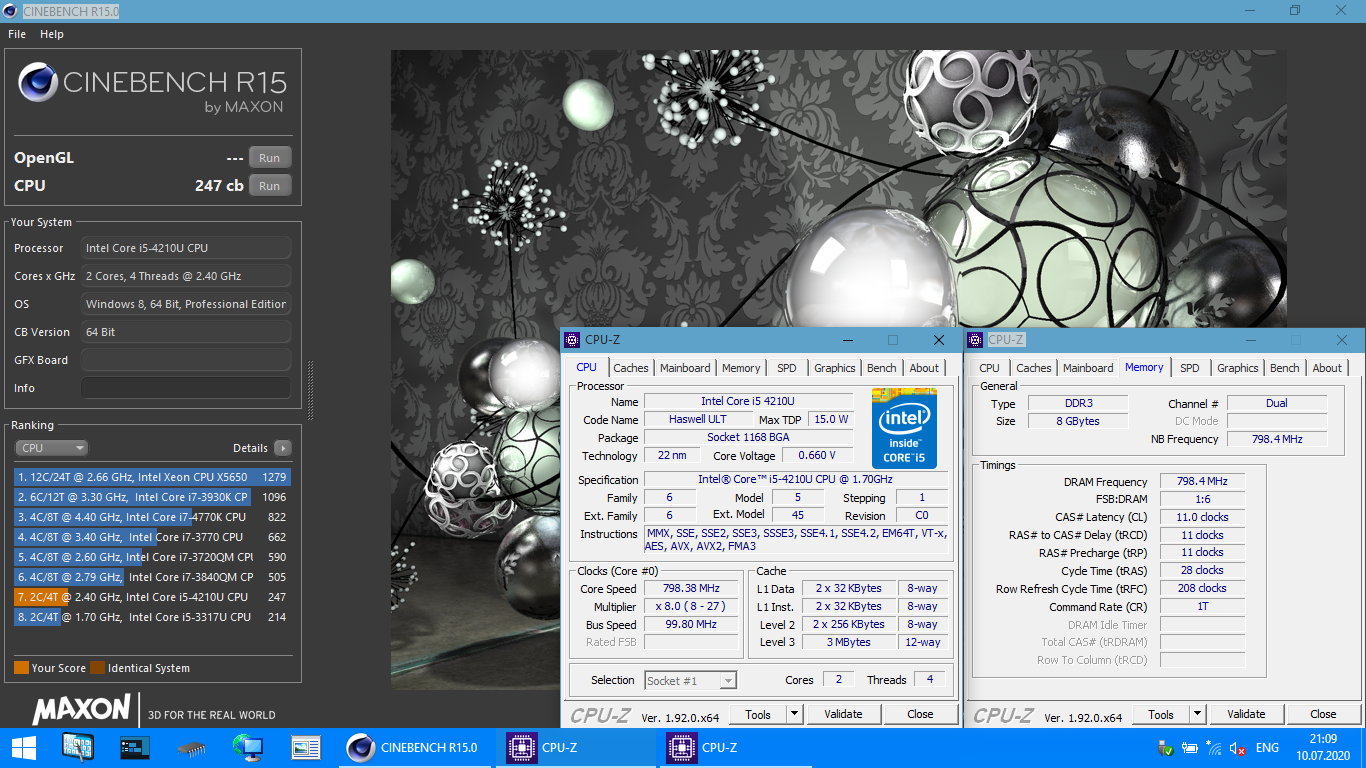
Task: Switch to Mainboard tab in right CPU-Z
Action: [1088, 368]
